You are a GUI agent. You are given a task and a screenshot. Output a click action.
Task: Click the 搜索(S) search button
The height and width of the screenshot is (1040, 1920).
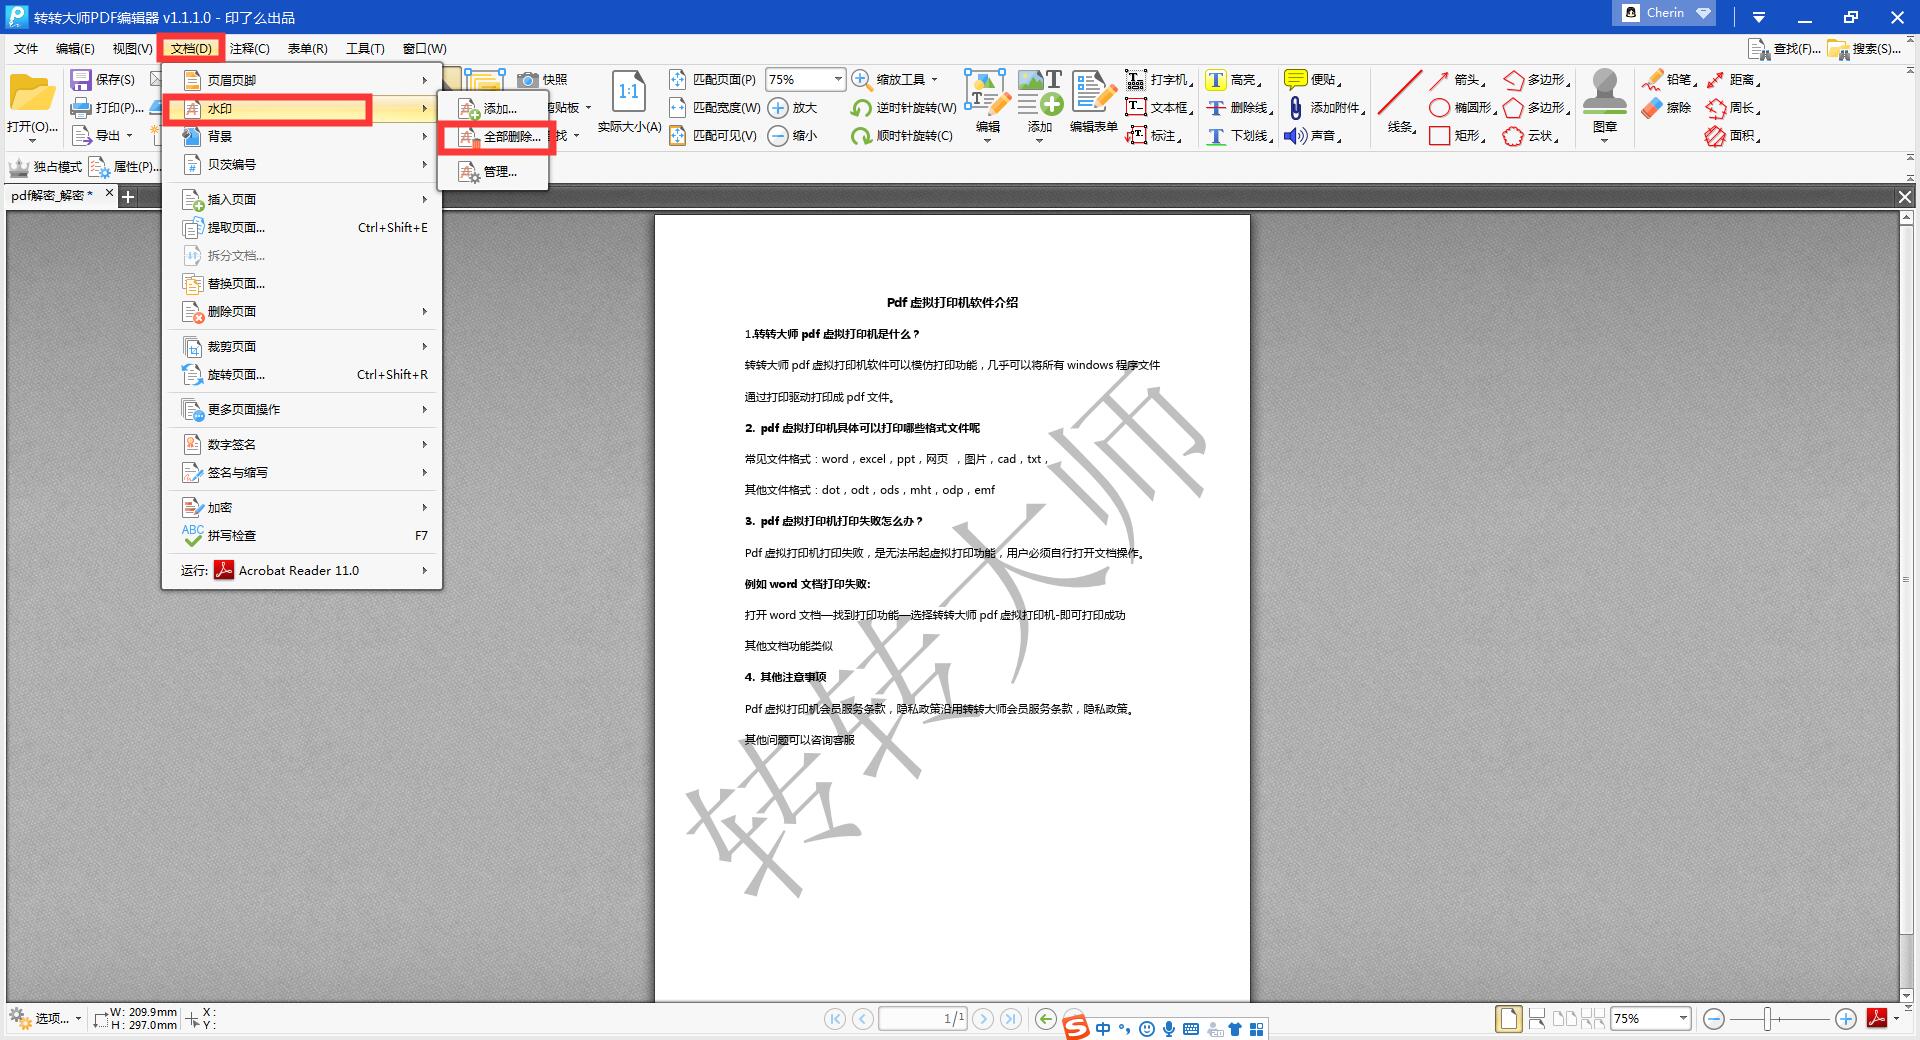tap(1863, 48)
